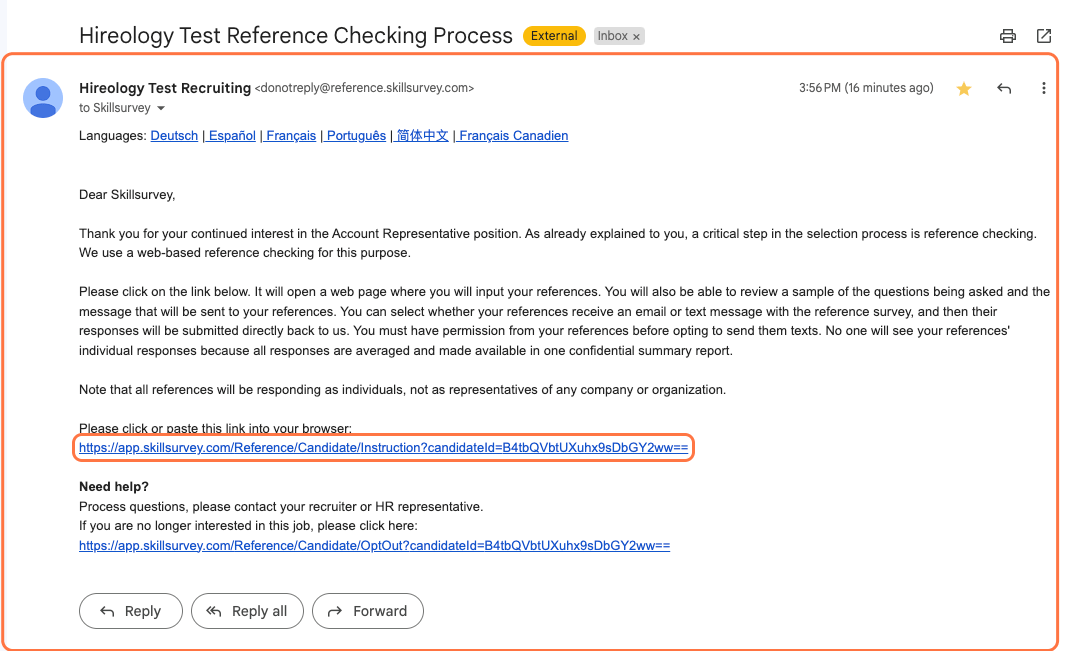
Task: Print the email
Action: pyautogui.click(x=1007, y=35)
